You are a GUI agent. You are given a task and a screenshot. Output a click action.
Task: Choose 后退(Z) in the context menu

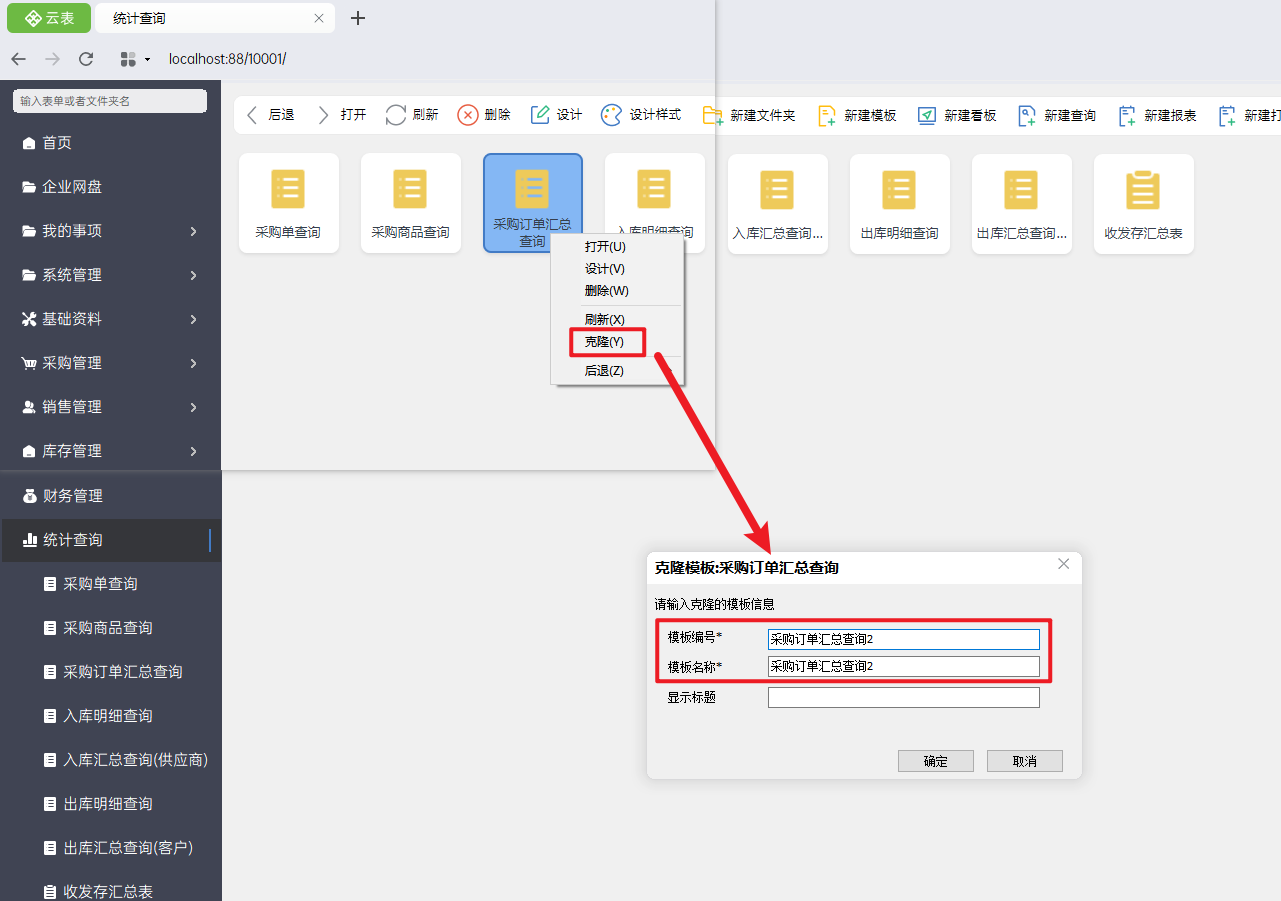pyautogui.click(x=604, y=370)
